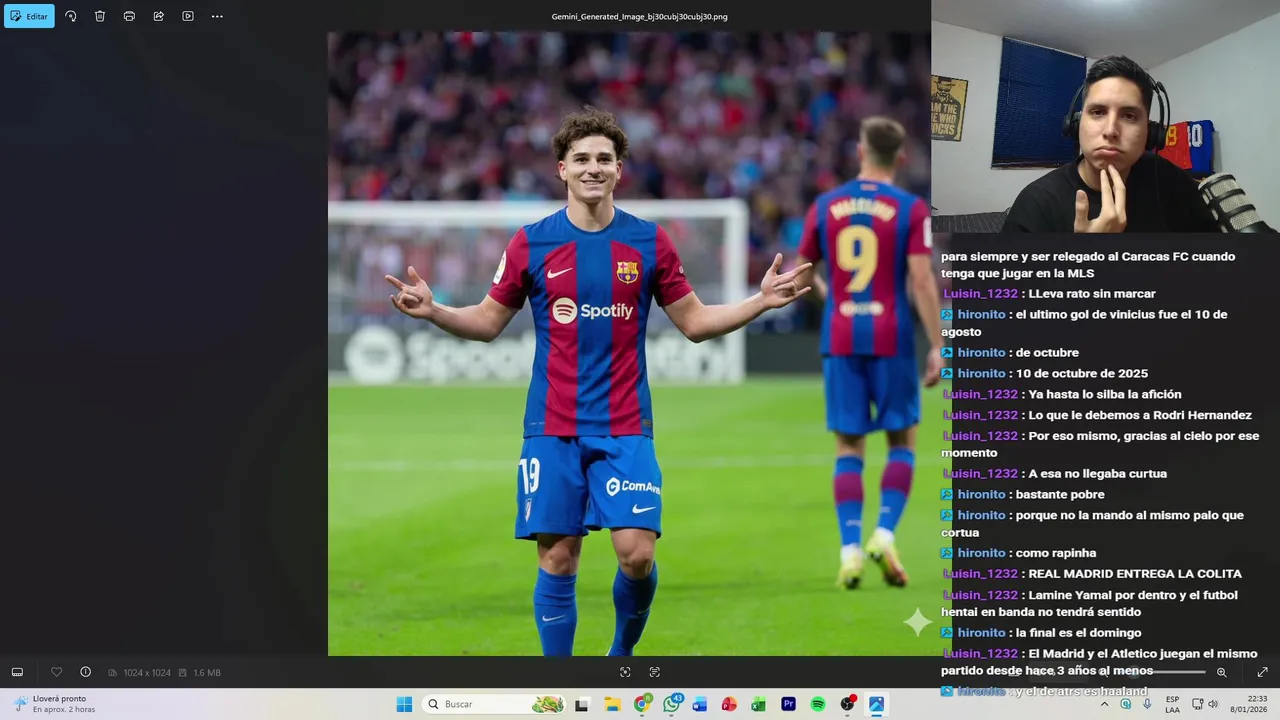1280x720 pixels.
Task: Expand the system tray hidden icons chevron
Action: tap(1104, 704)
